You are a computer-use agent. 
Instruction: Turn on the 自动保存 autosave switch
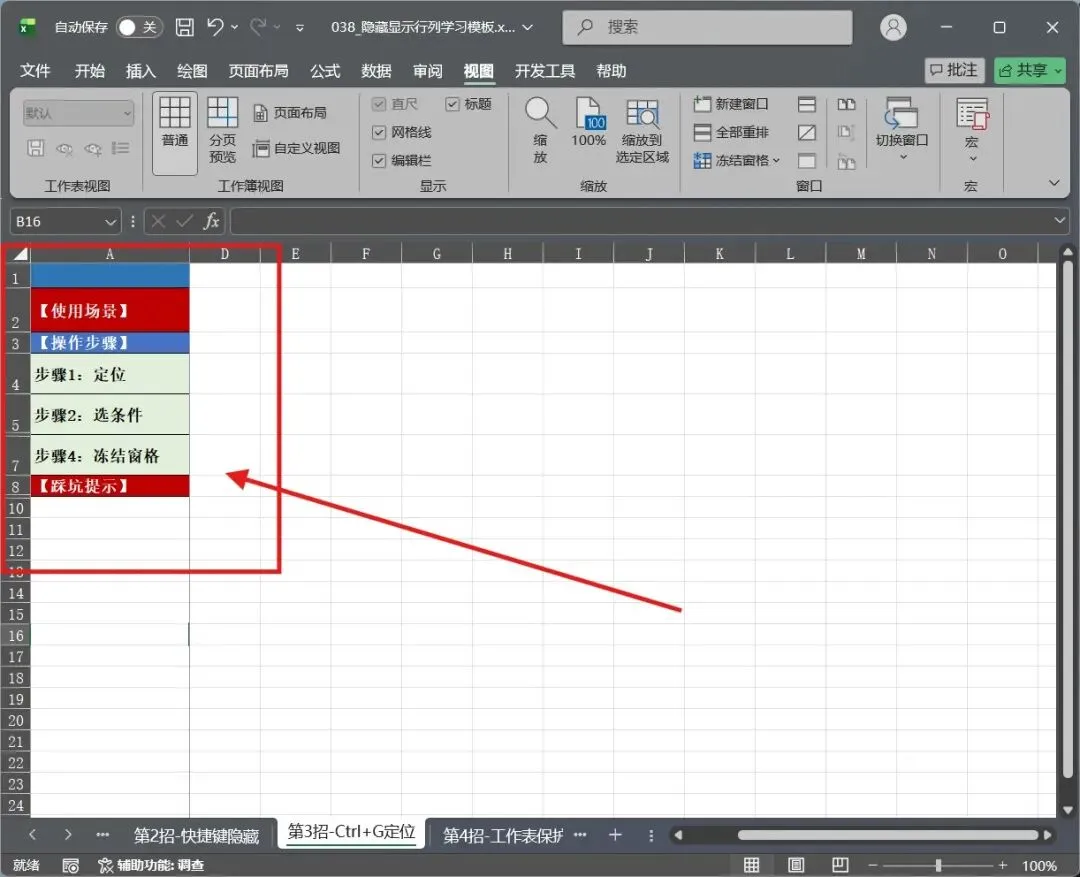[138, 27]
